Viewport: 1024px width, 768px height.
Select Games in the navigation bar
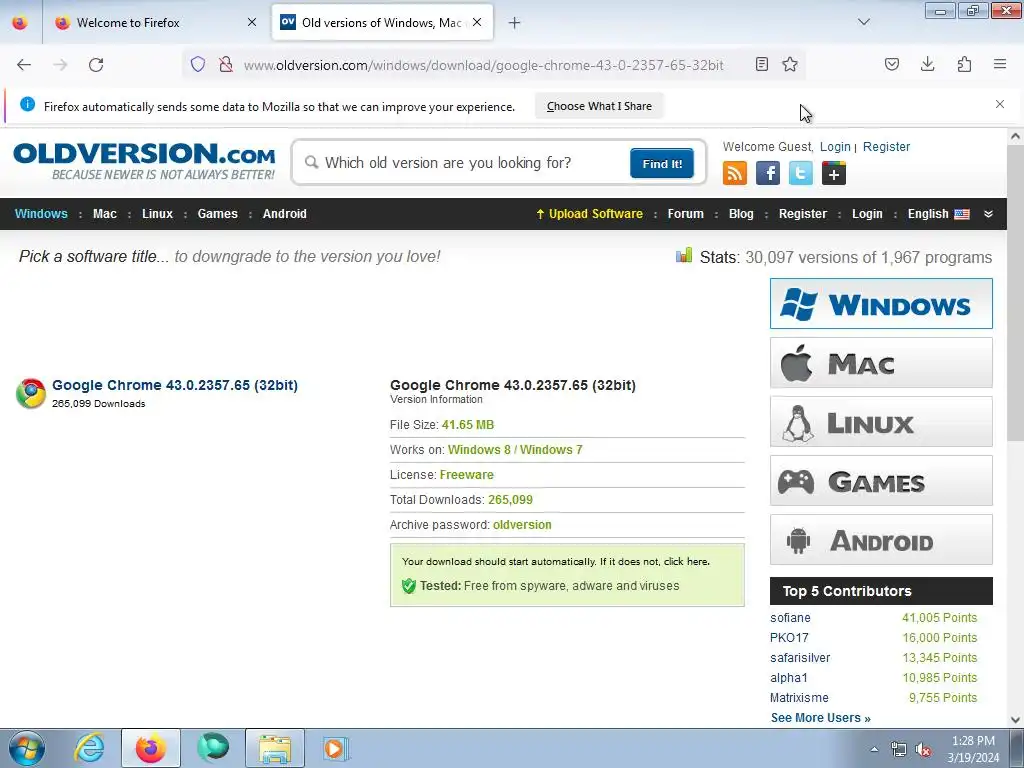[x=217, y=214]
